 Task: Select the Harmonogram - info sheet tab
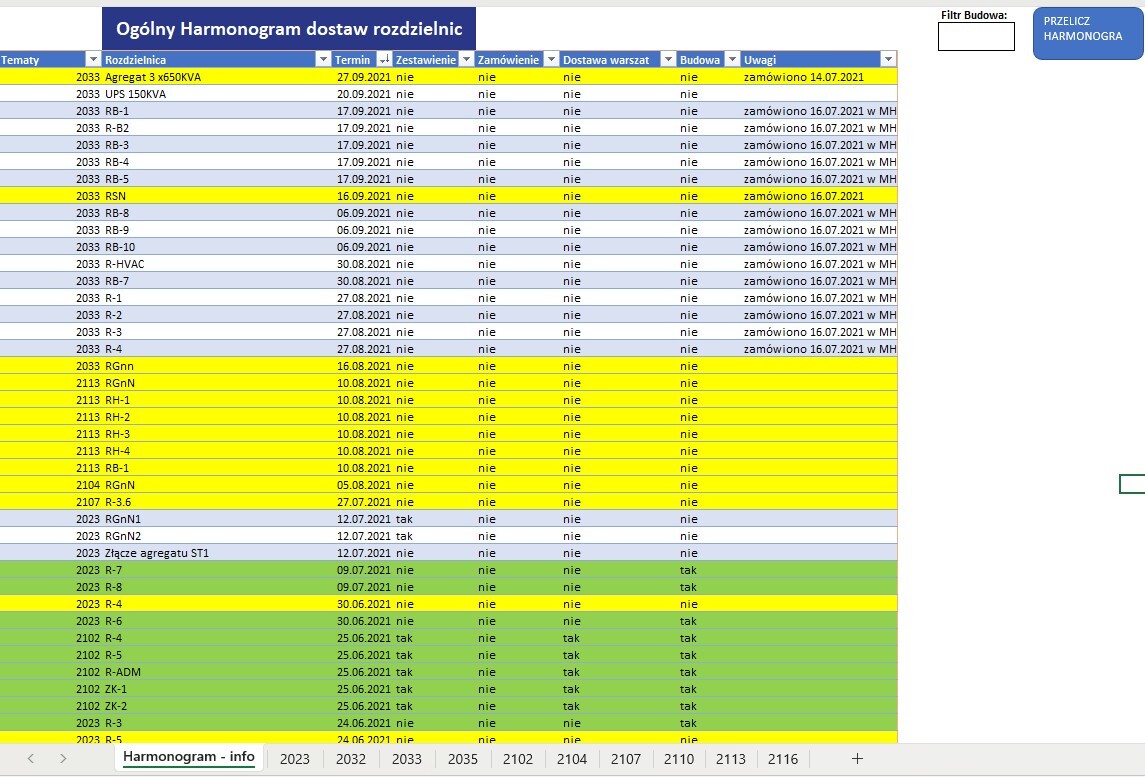tap(188, 757)
